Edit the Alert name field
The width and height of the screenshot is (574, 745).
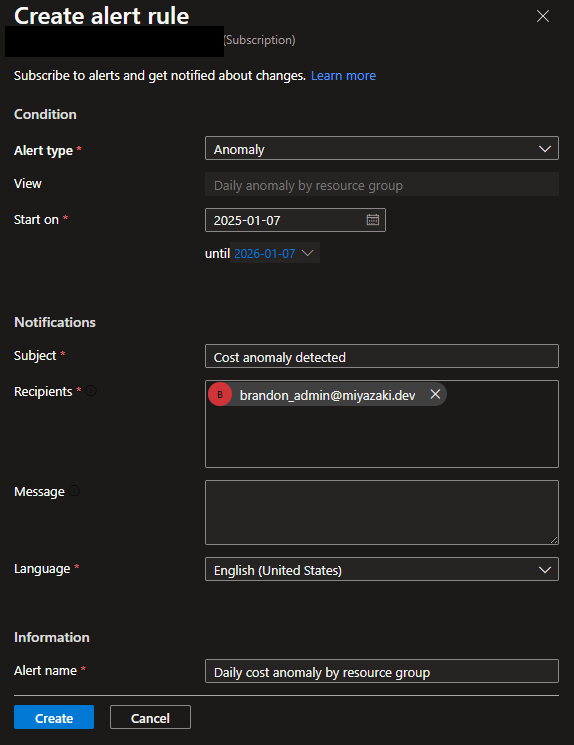coord(382,671)
